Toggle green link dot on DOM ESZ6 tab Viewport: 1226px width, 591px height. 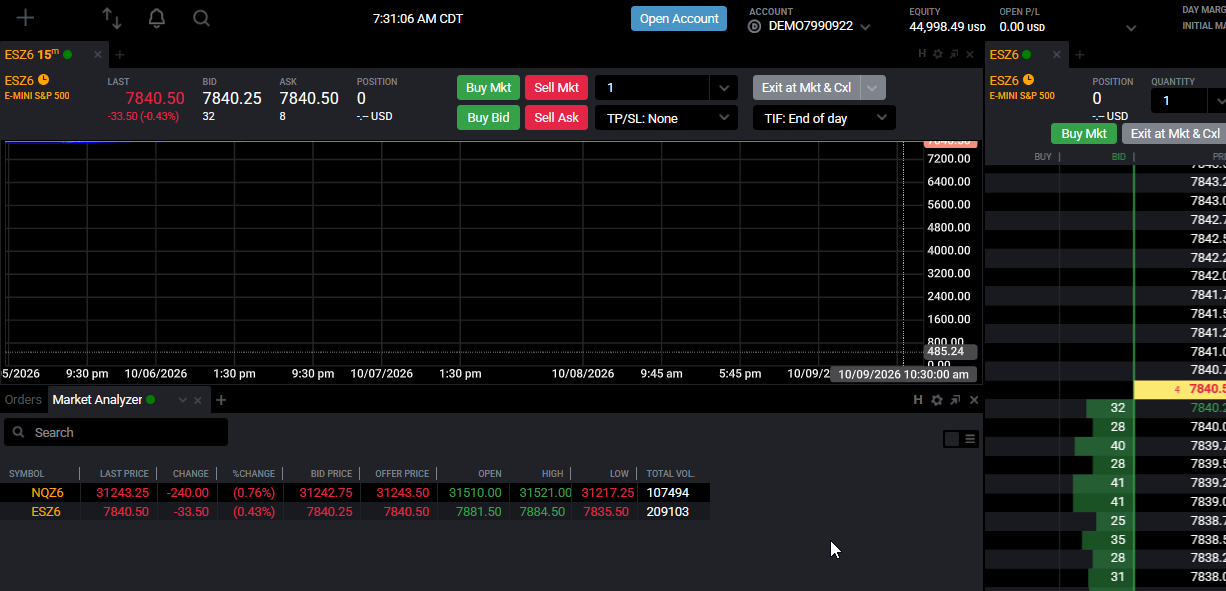click(x=1027, y=55)
